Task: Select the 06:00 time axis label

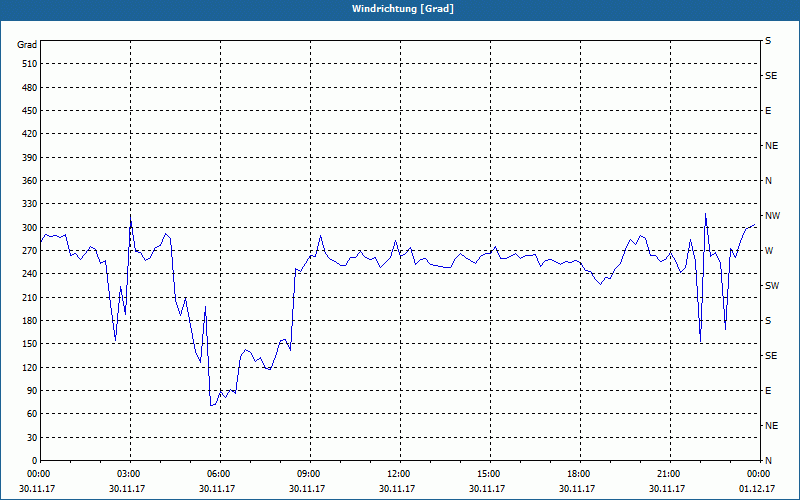Action: pos(220,473)
